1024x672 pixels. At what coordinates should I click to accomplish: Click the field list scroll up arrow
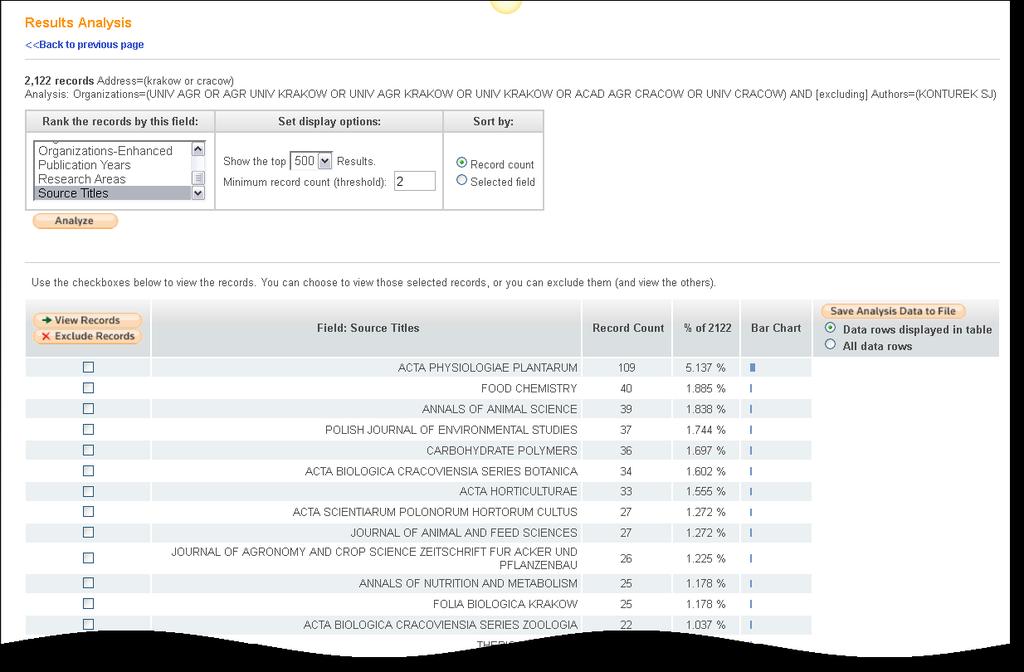pyautogui.click(x=198, y=150)
